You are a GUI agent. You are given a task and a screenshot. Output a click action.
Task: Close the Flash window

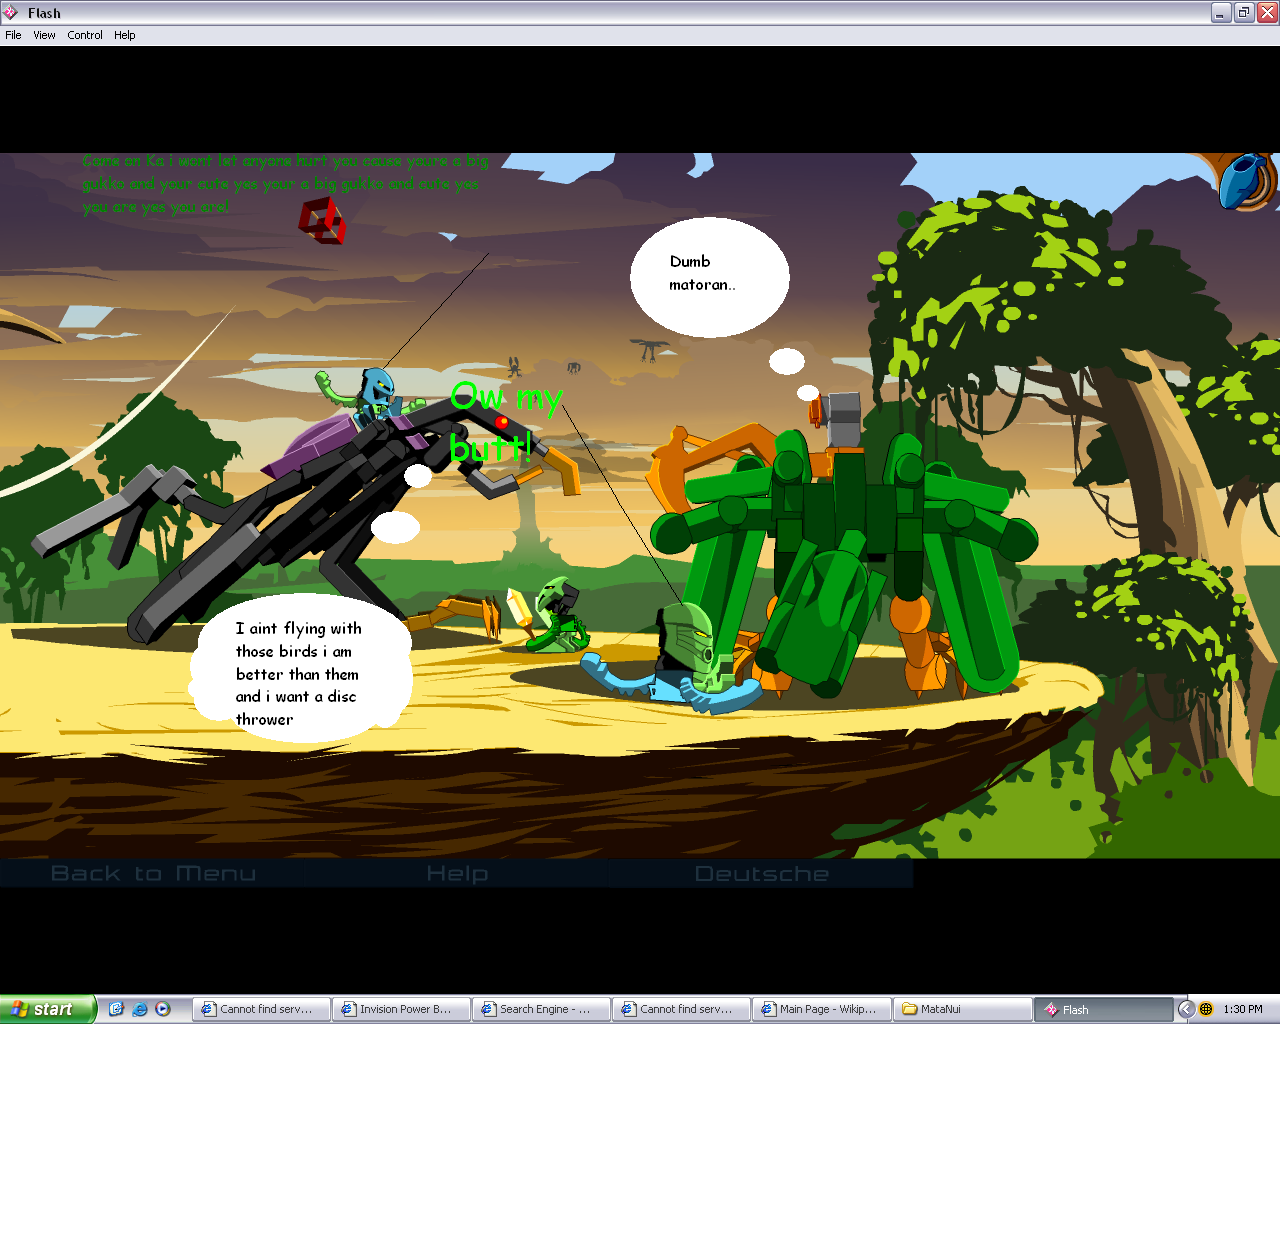coord(1267,13)
